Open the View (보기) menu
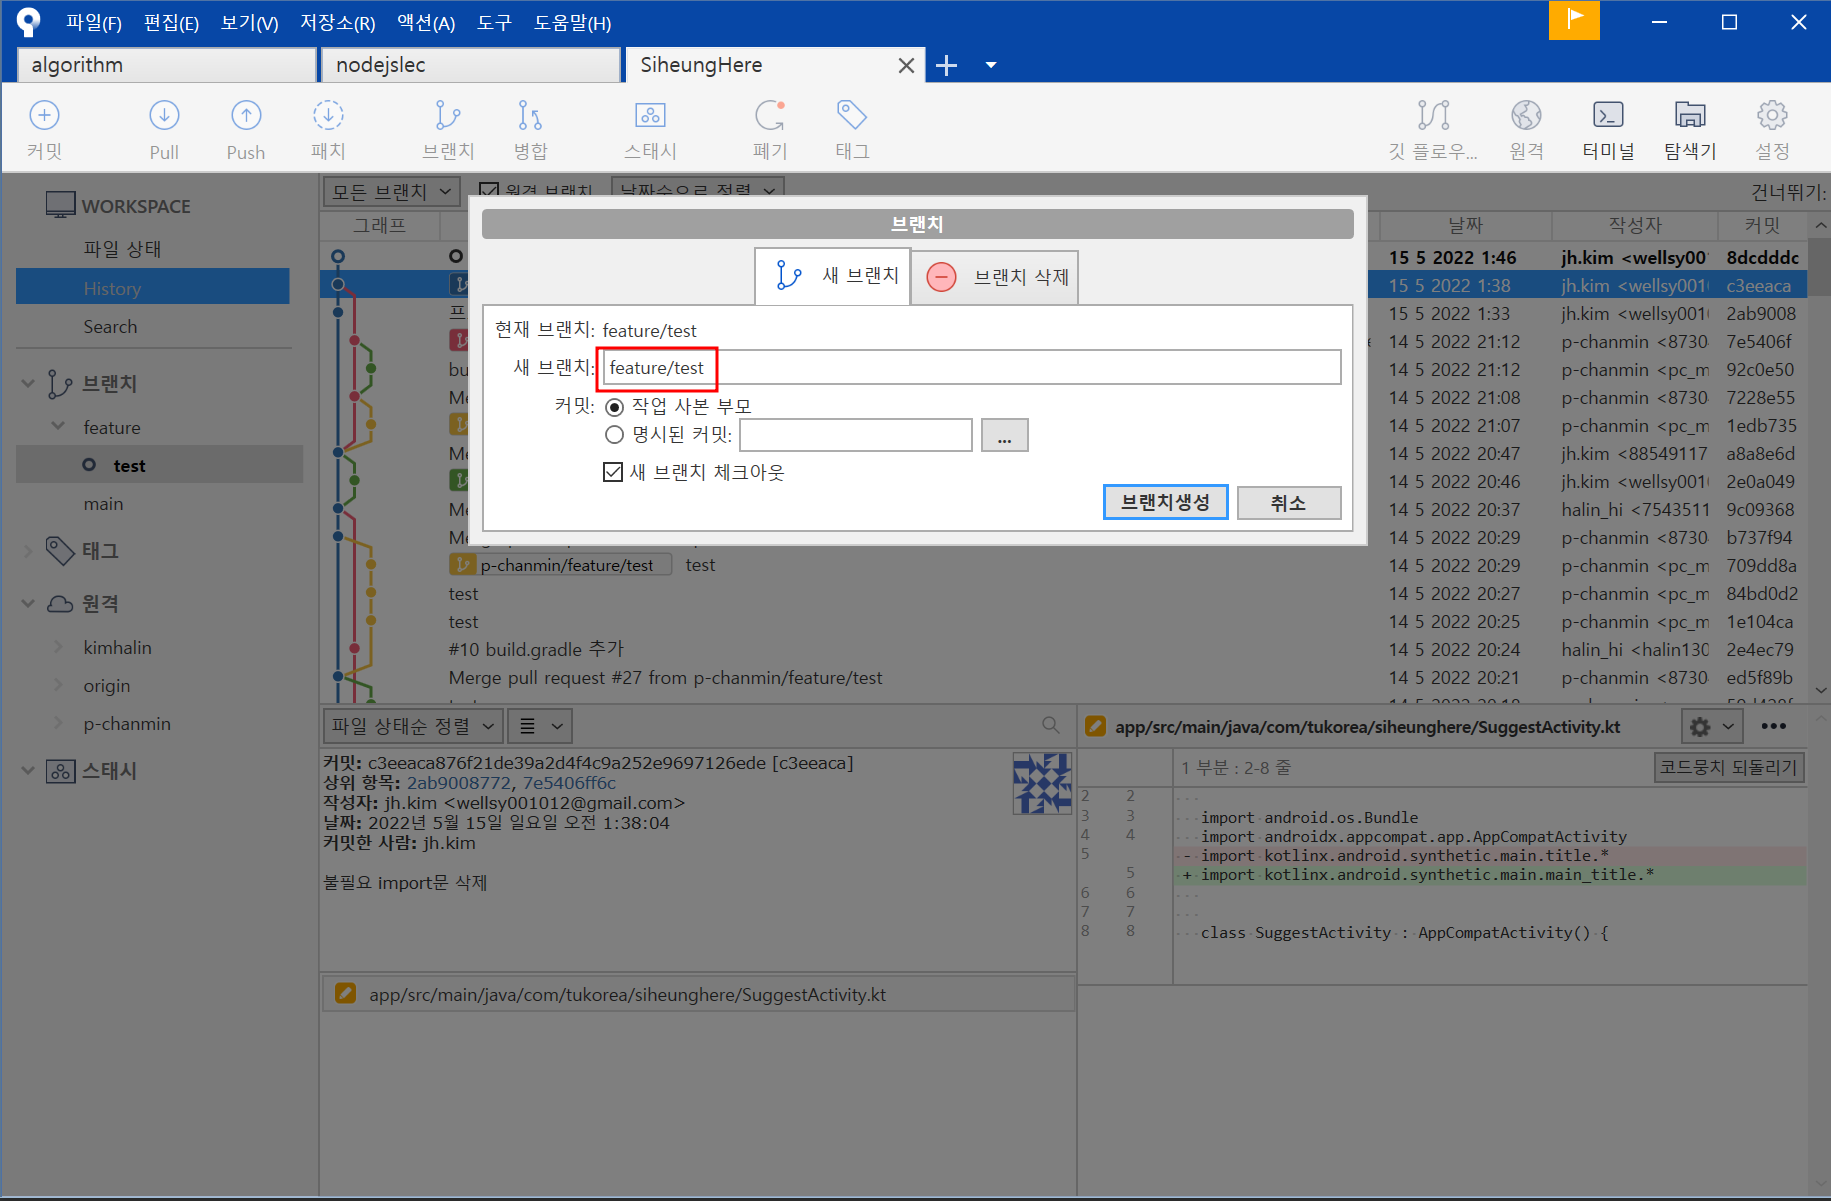Image resolution: width=1831 pixels, height=1201 pixels. coord(249,22)
